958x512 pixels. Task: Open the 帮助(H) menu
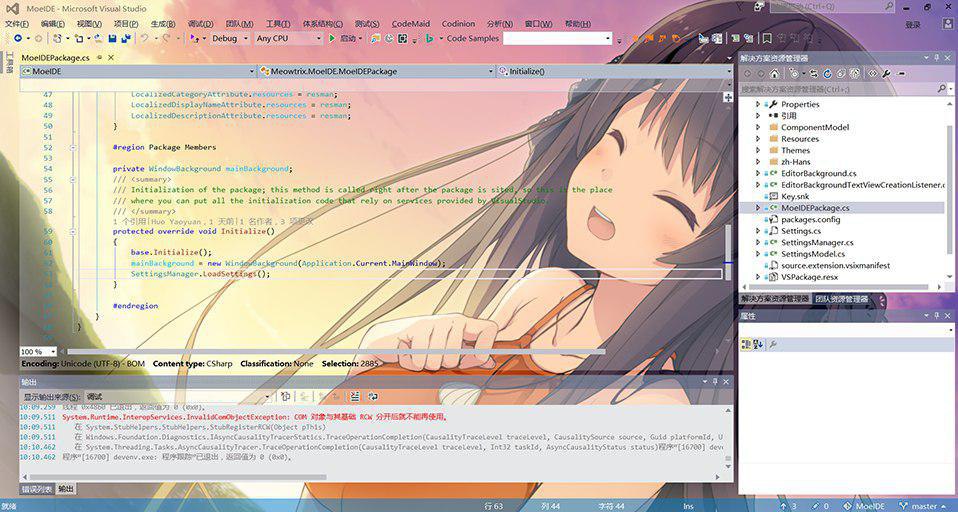click(577, 24)
